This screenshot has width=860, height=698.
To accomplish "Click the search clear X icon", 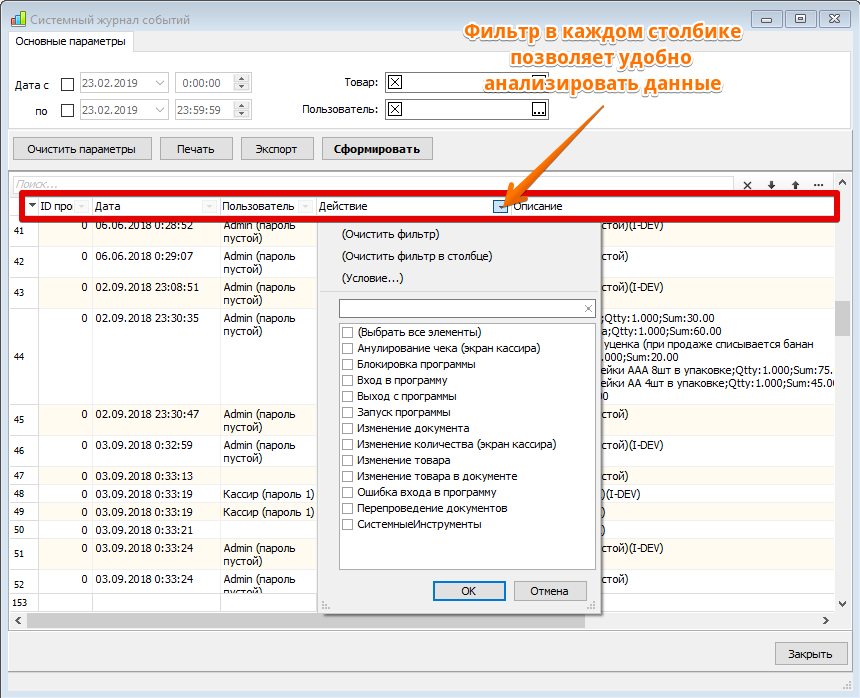I will click(747, 185).
